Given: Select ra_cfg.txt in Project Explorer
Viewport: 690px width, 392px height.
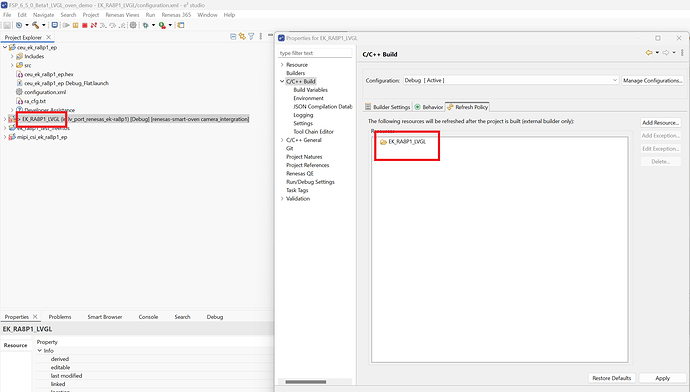Looking at the screenshot, I should 35,101.
